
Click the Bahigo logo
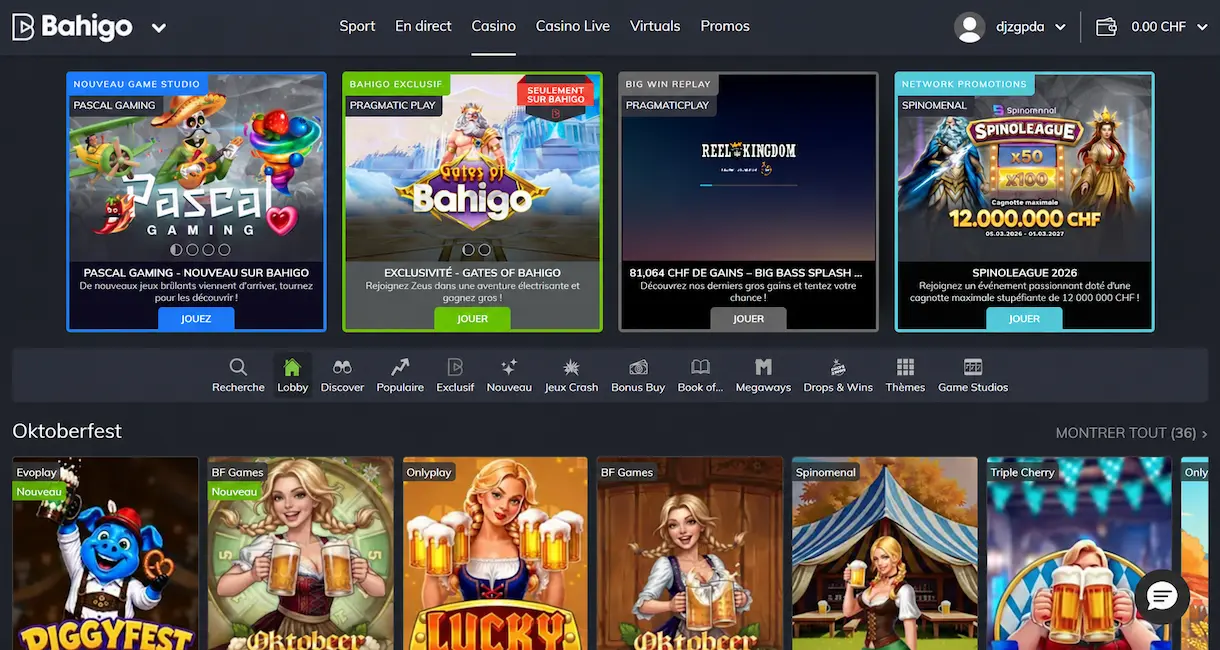[72, 27]
